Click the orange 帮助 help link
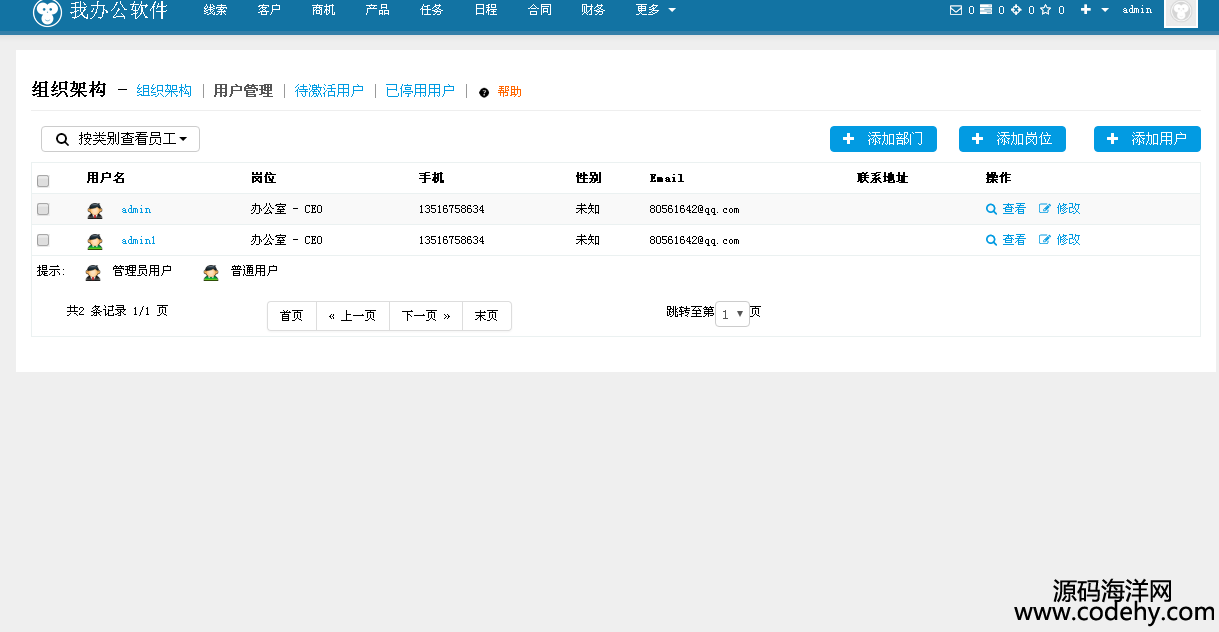This screenshot has width=1219, height=632. (x=509, y=92)
